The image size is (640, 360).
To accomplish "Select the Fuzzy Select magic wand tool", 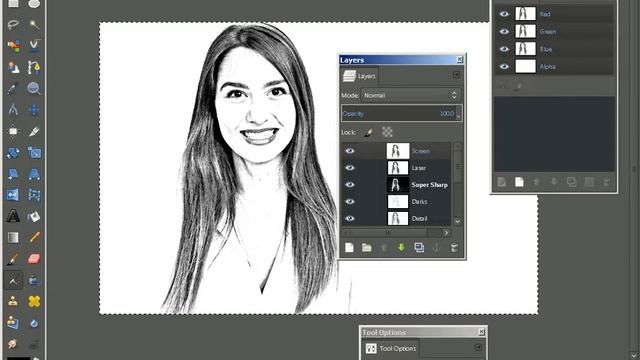I will [x=34, y=25].
